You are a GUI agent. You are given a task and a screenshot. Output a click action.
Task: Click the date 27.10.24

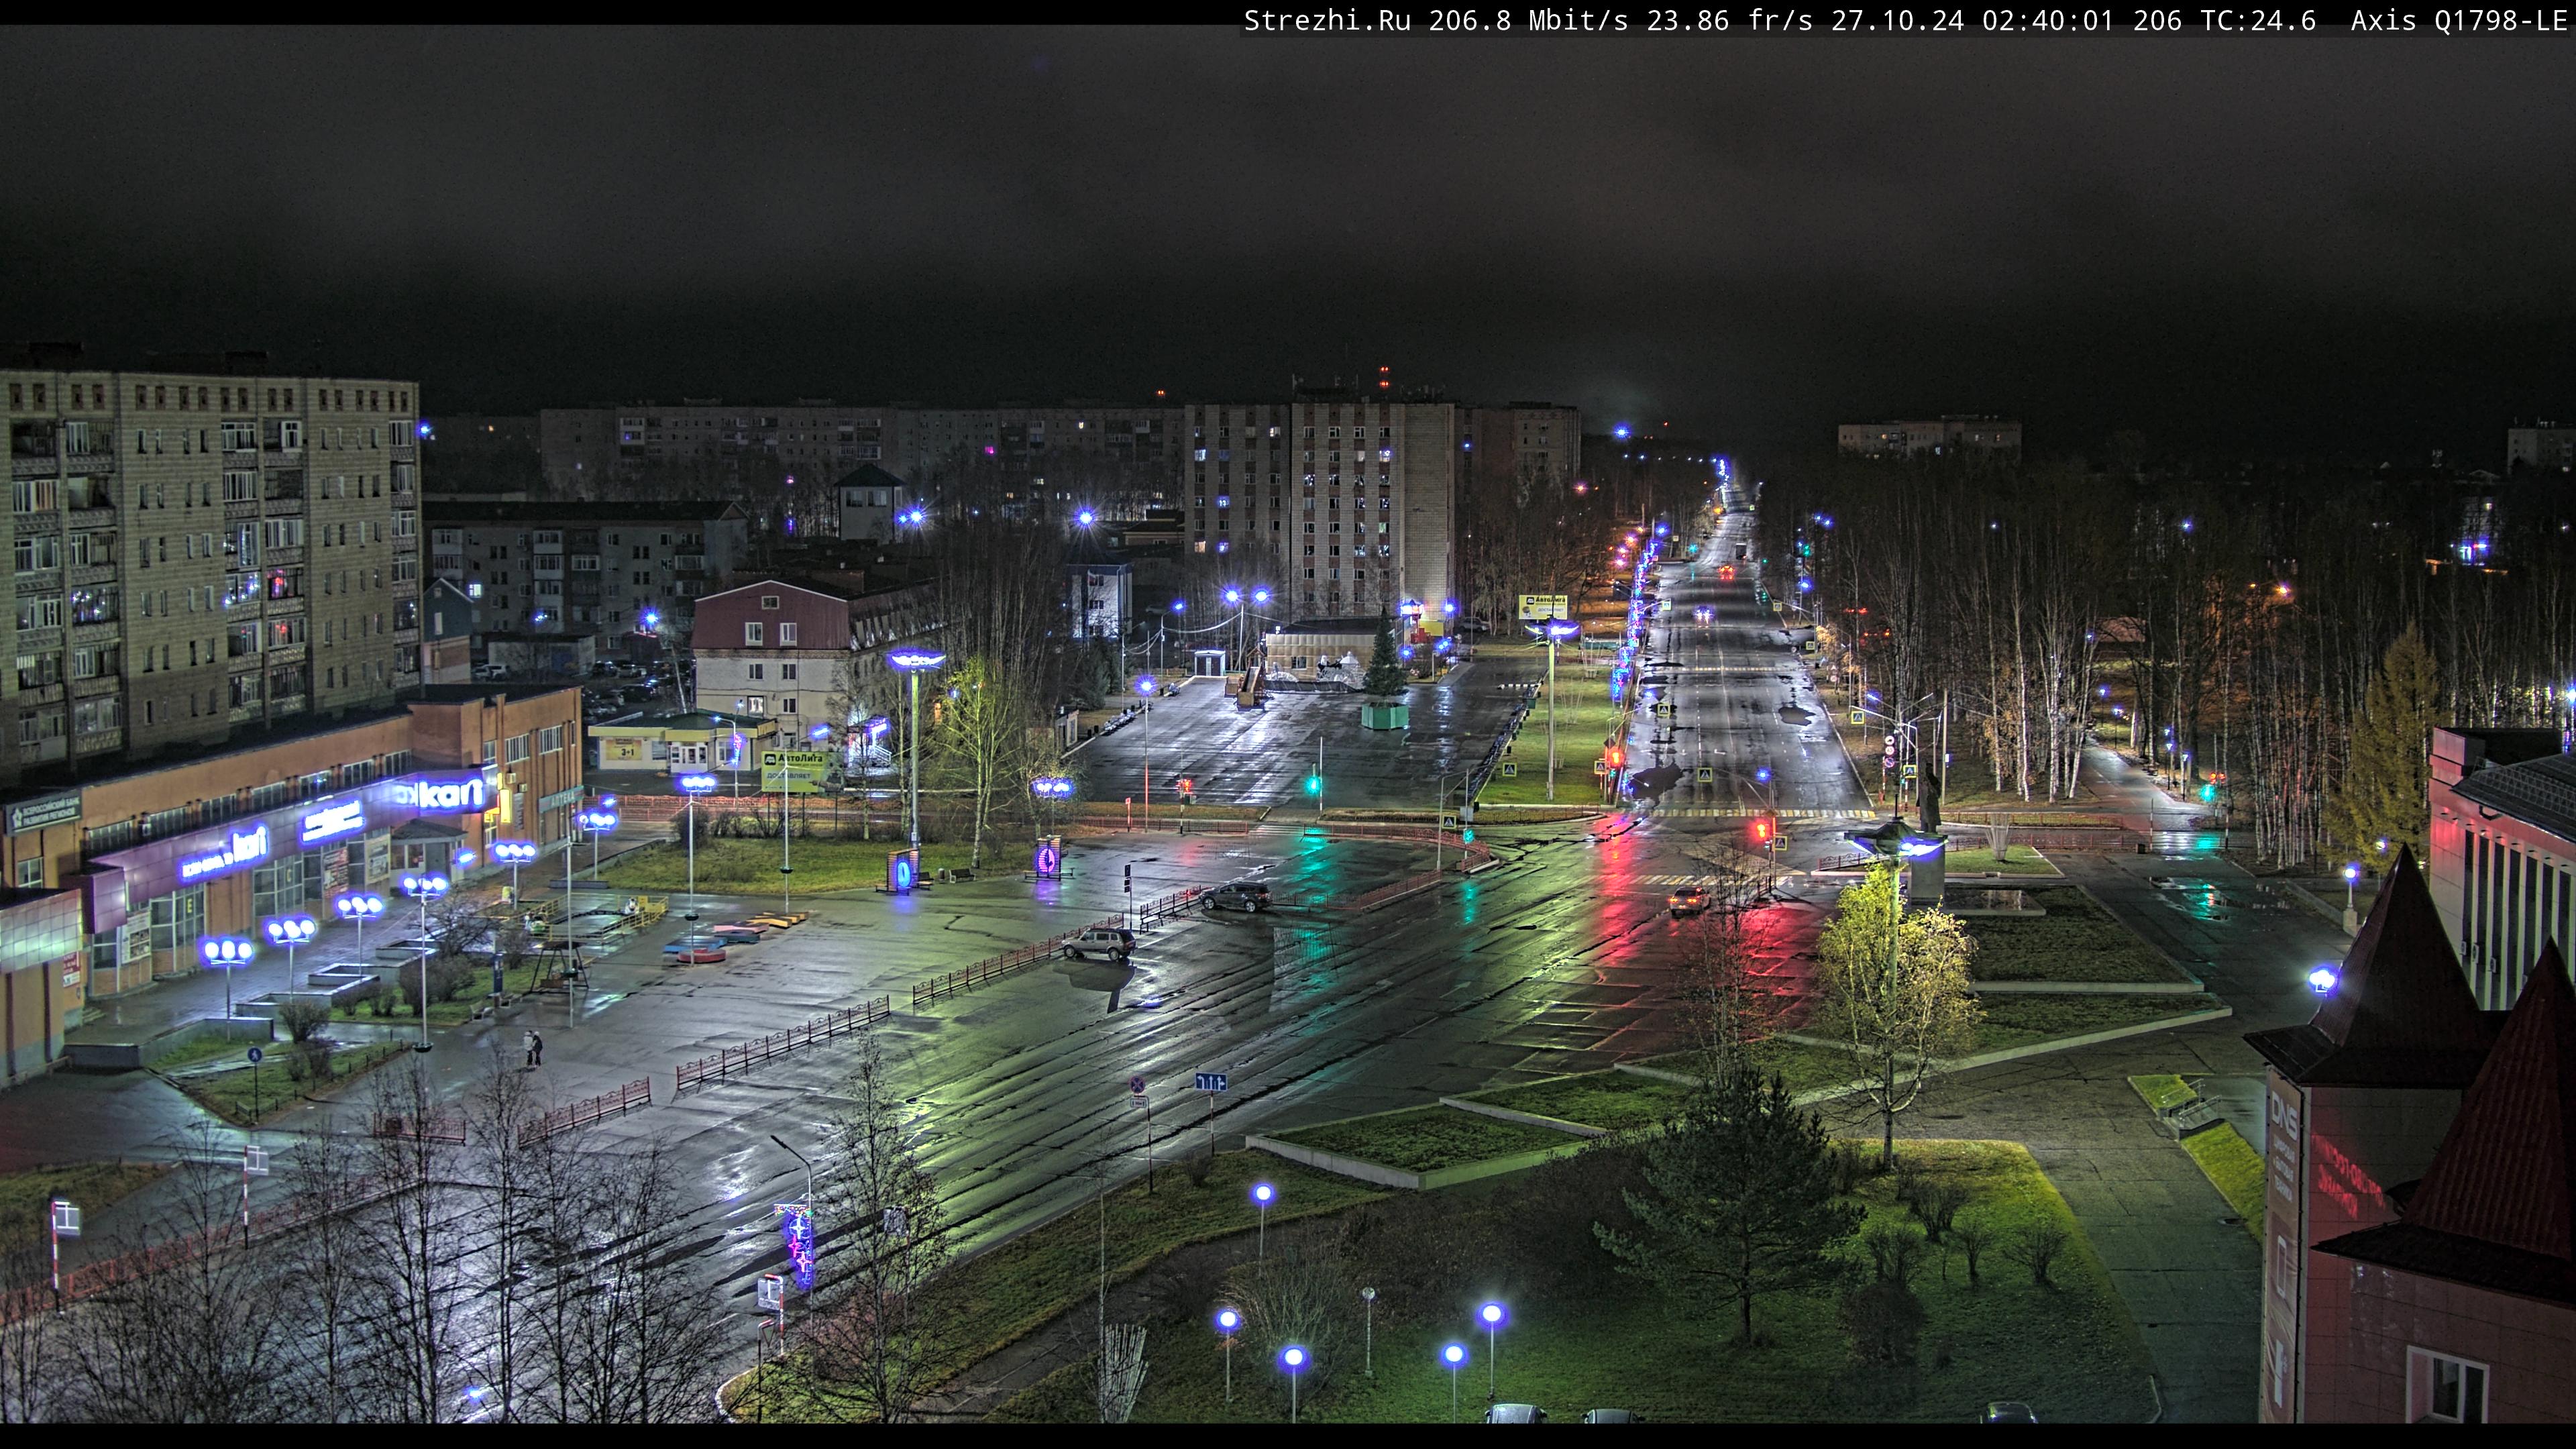click(x=1898, y=21)
